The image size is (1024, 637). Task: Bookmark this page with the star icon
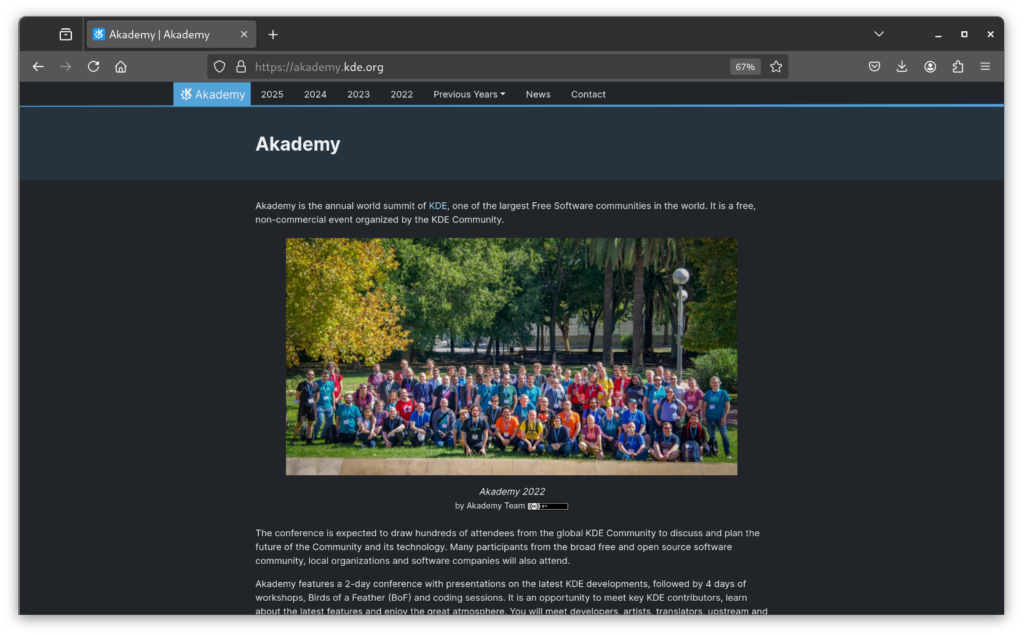(x=776, y=67)
